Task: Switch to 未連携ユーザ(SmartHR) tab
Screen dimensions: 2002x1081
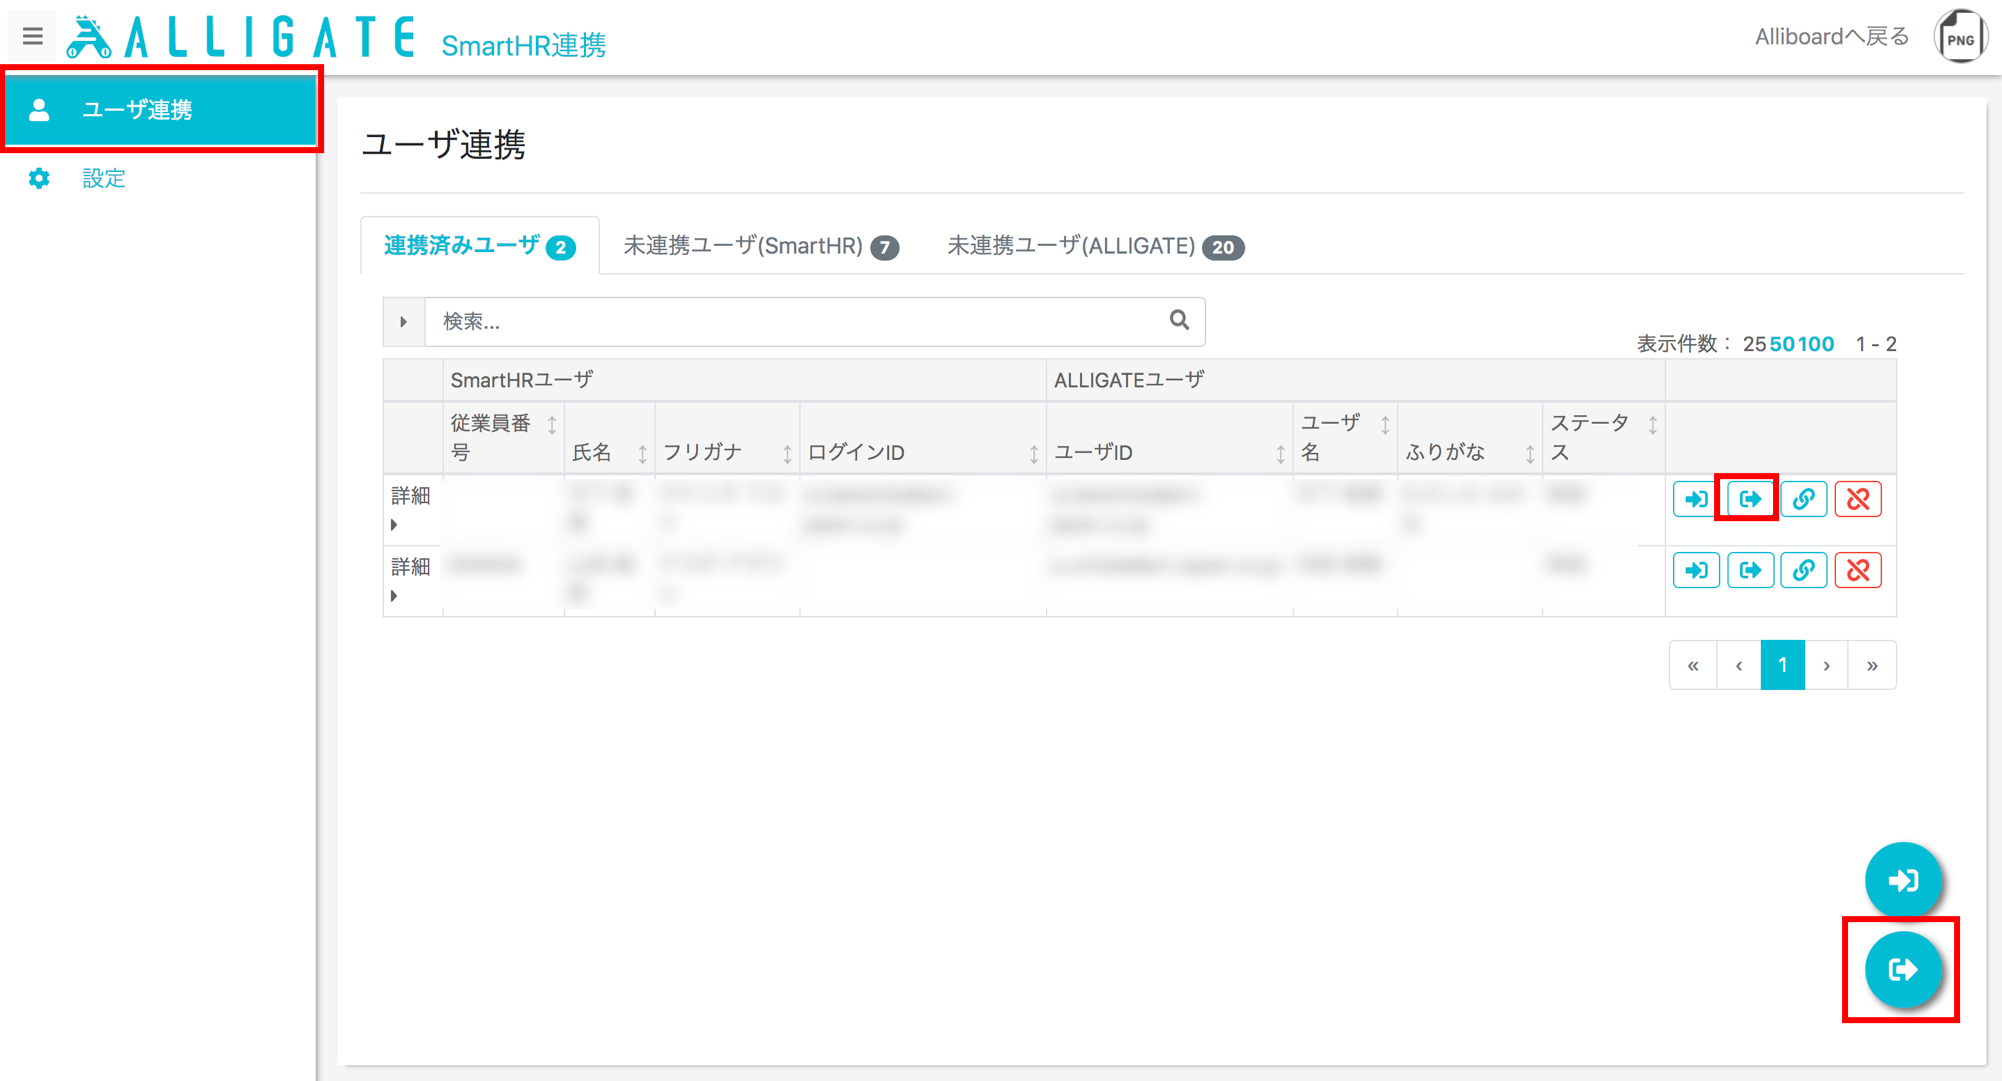Action: [x=761, y=246]
